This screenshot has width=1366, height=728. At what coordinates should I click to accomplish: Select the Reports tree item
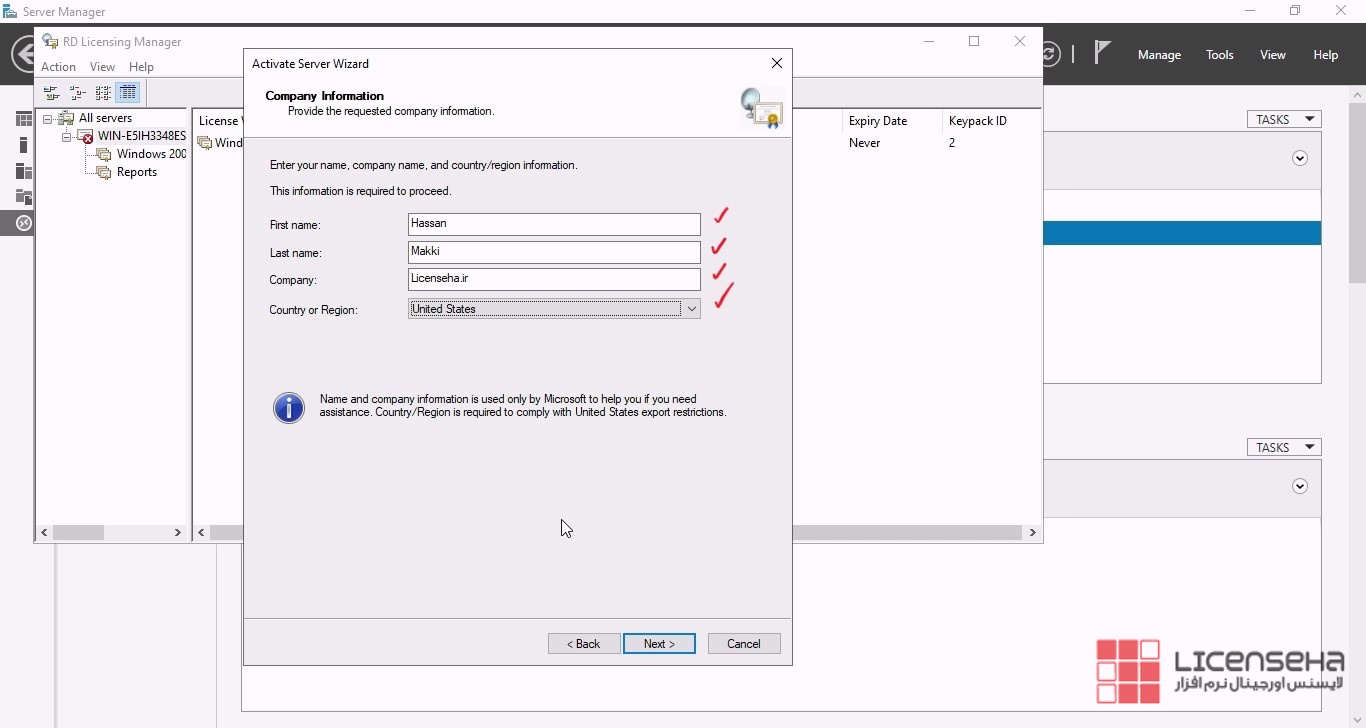coord(136,172)
